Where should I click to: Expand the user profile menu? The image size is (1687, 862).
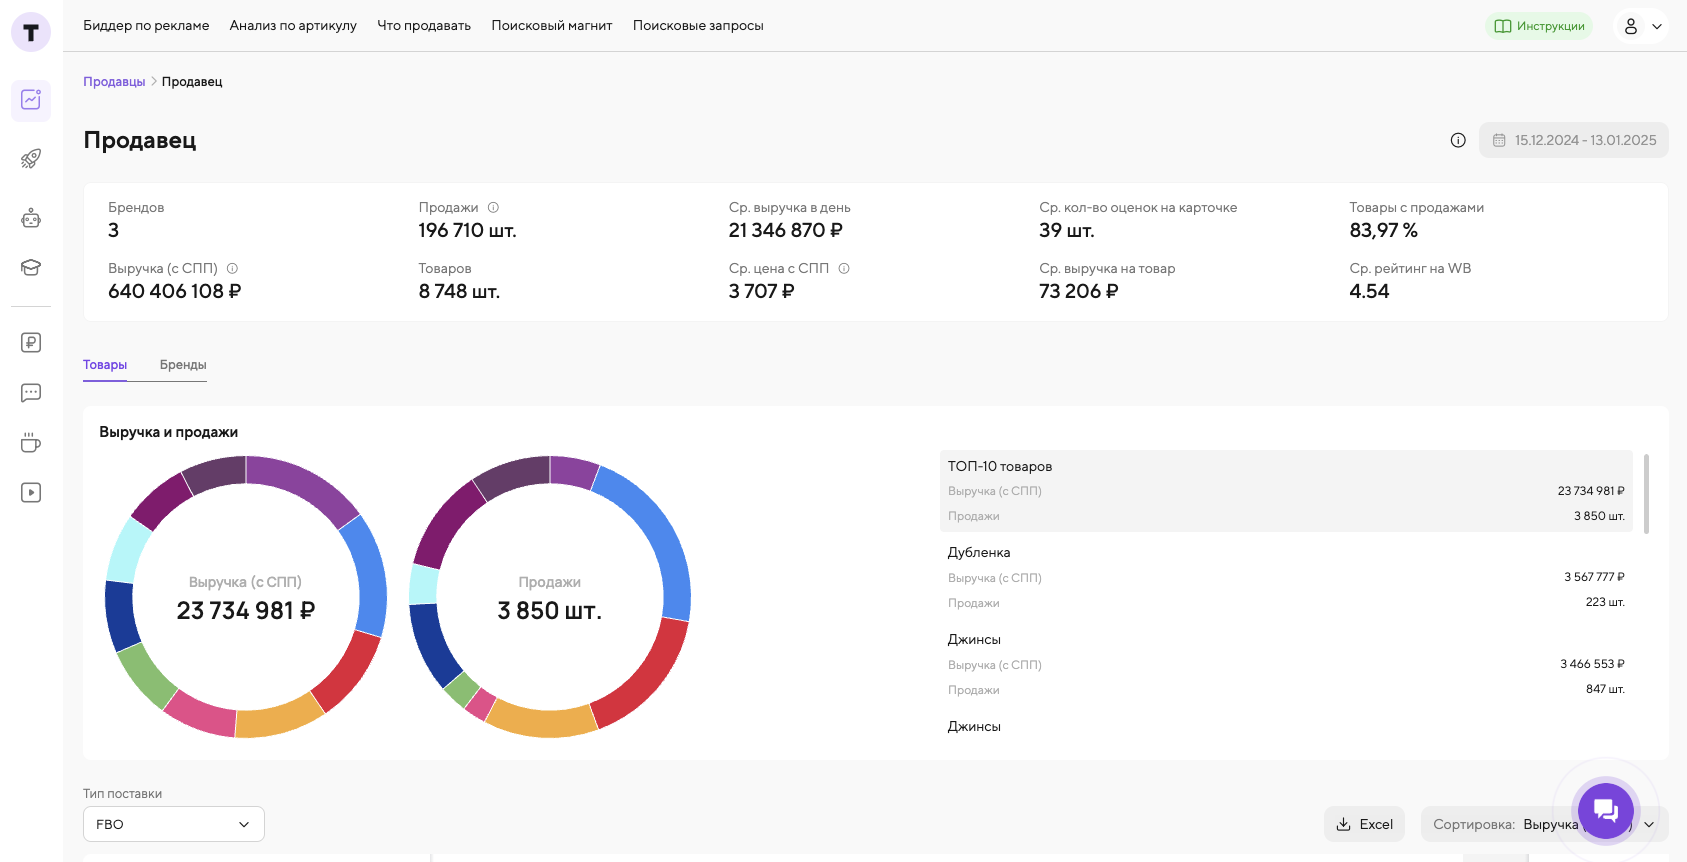pos(1641,27)
